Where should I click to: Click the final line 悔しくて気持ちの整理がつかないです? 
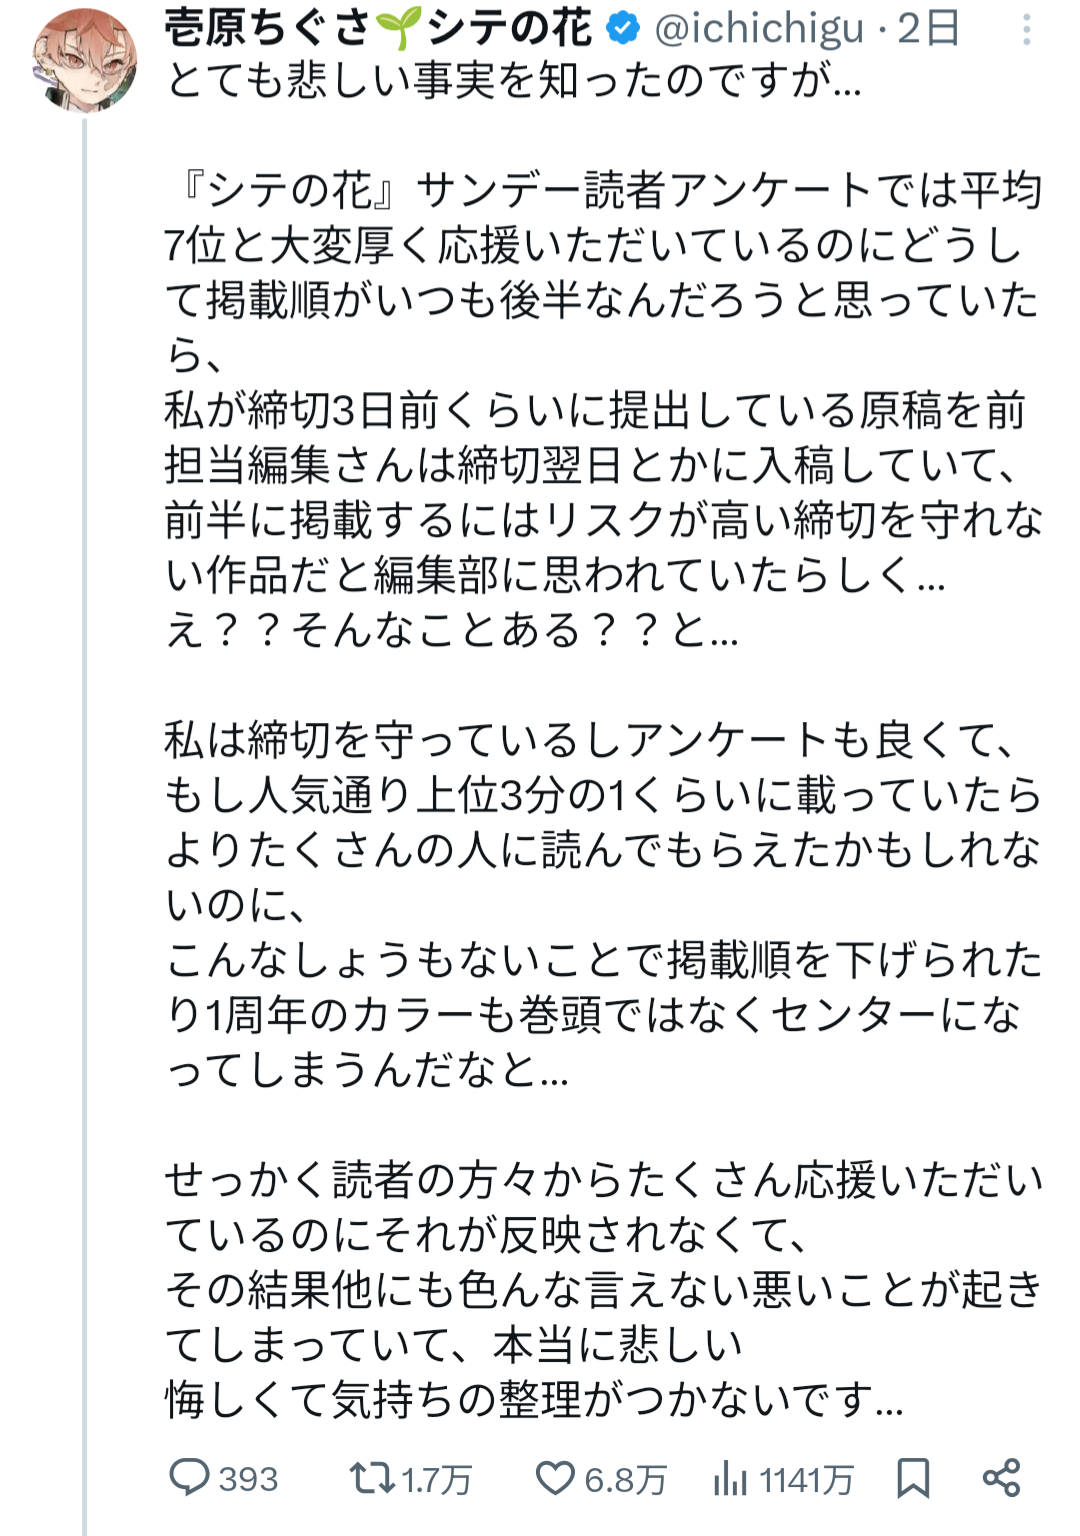[x=534, y=1399]
